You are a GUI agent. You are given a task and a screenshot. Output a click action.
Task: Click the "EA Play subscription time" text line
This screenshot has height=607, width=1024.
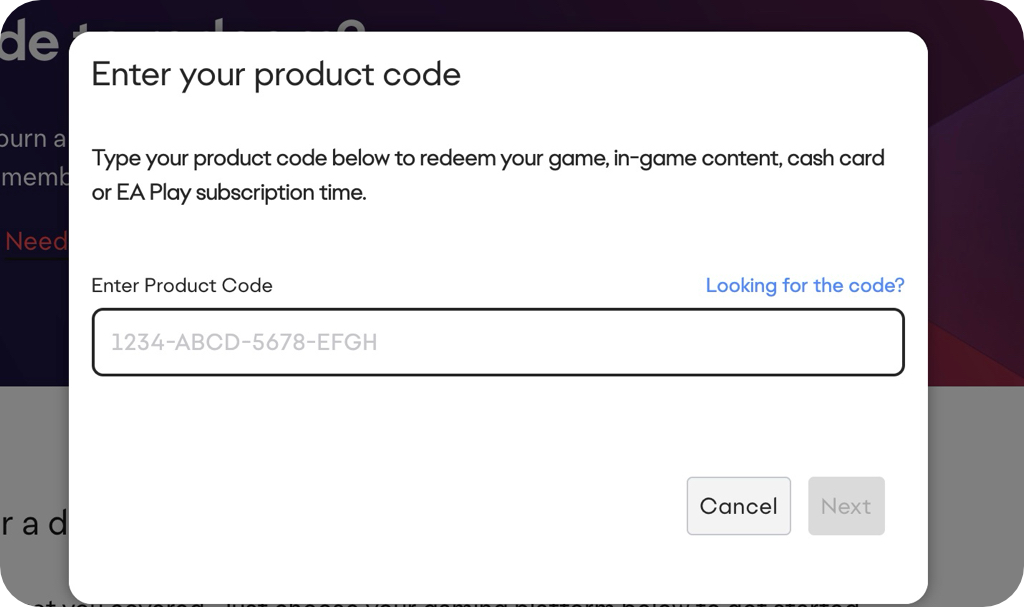click(x=229, y=193)
